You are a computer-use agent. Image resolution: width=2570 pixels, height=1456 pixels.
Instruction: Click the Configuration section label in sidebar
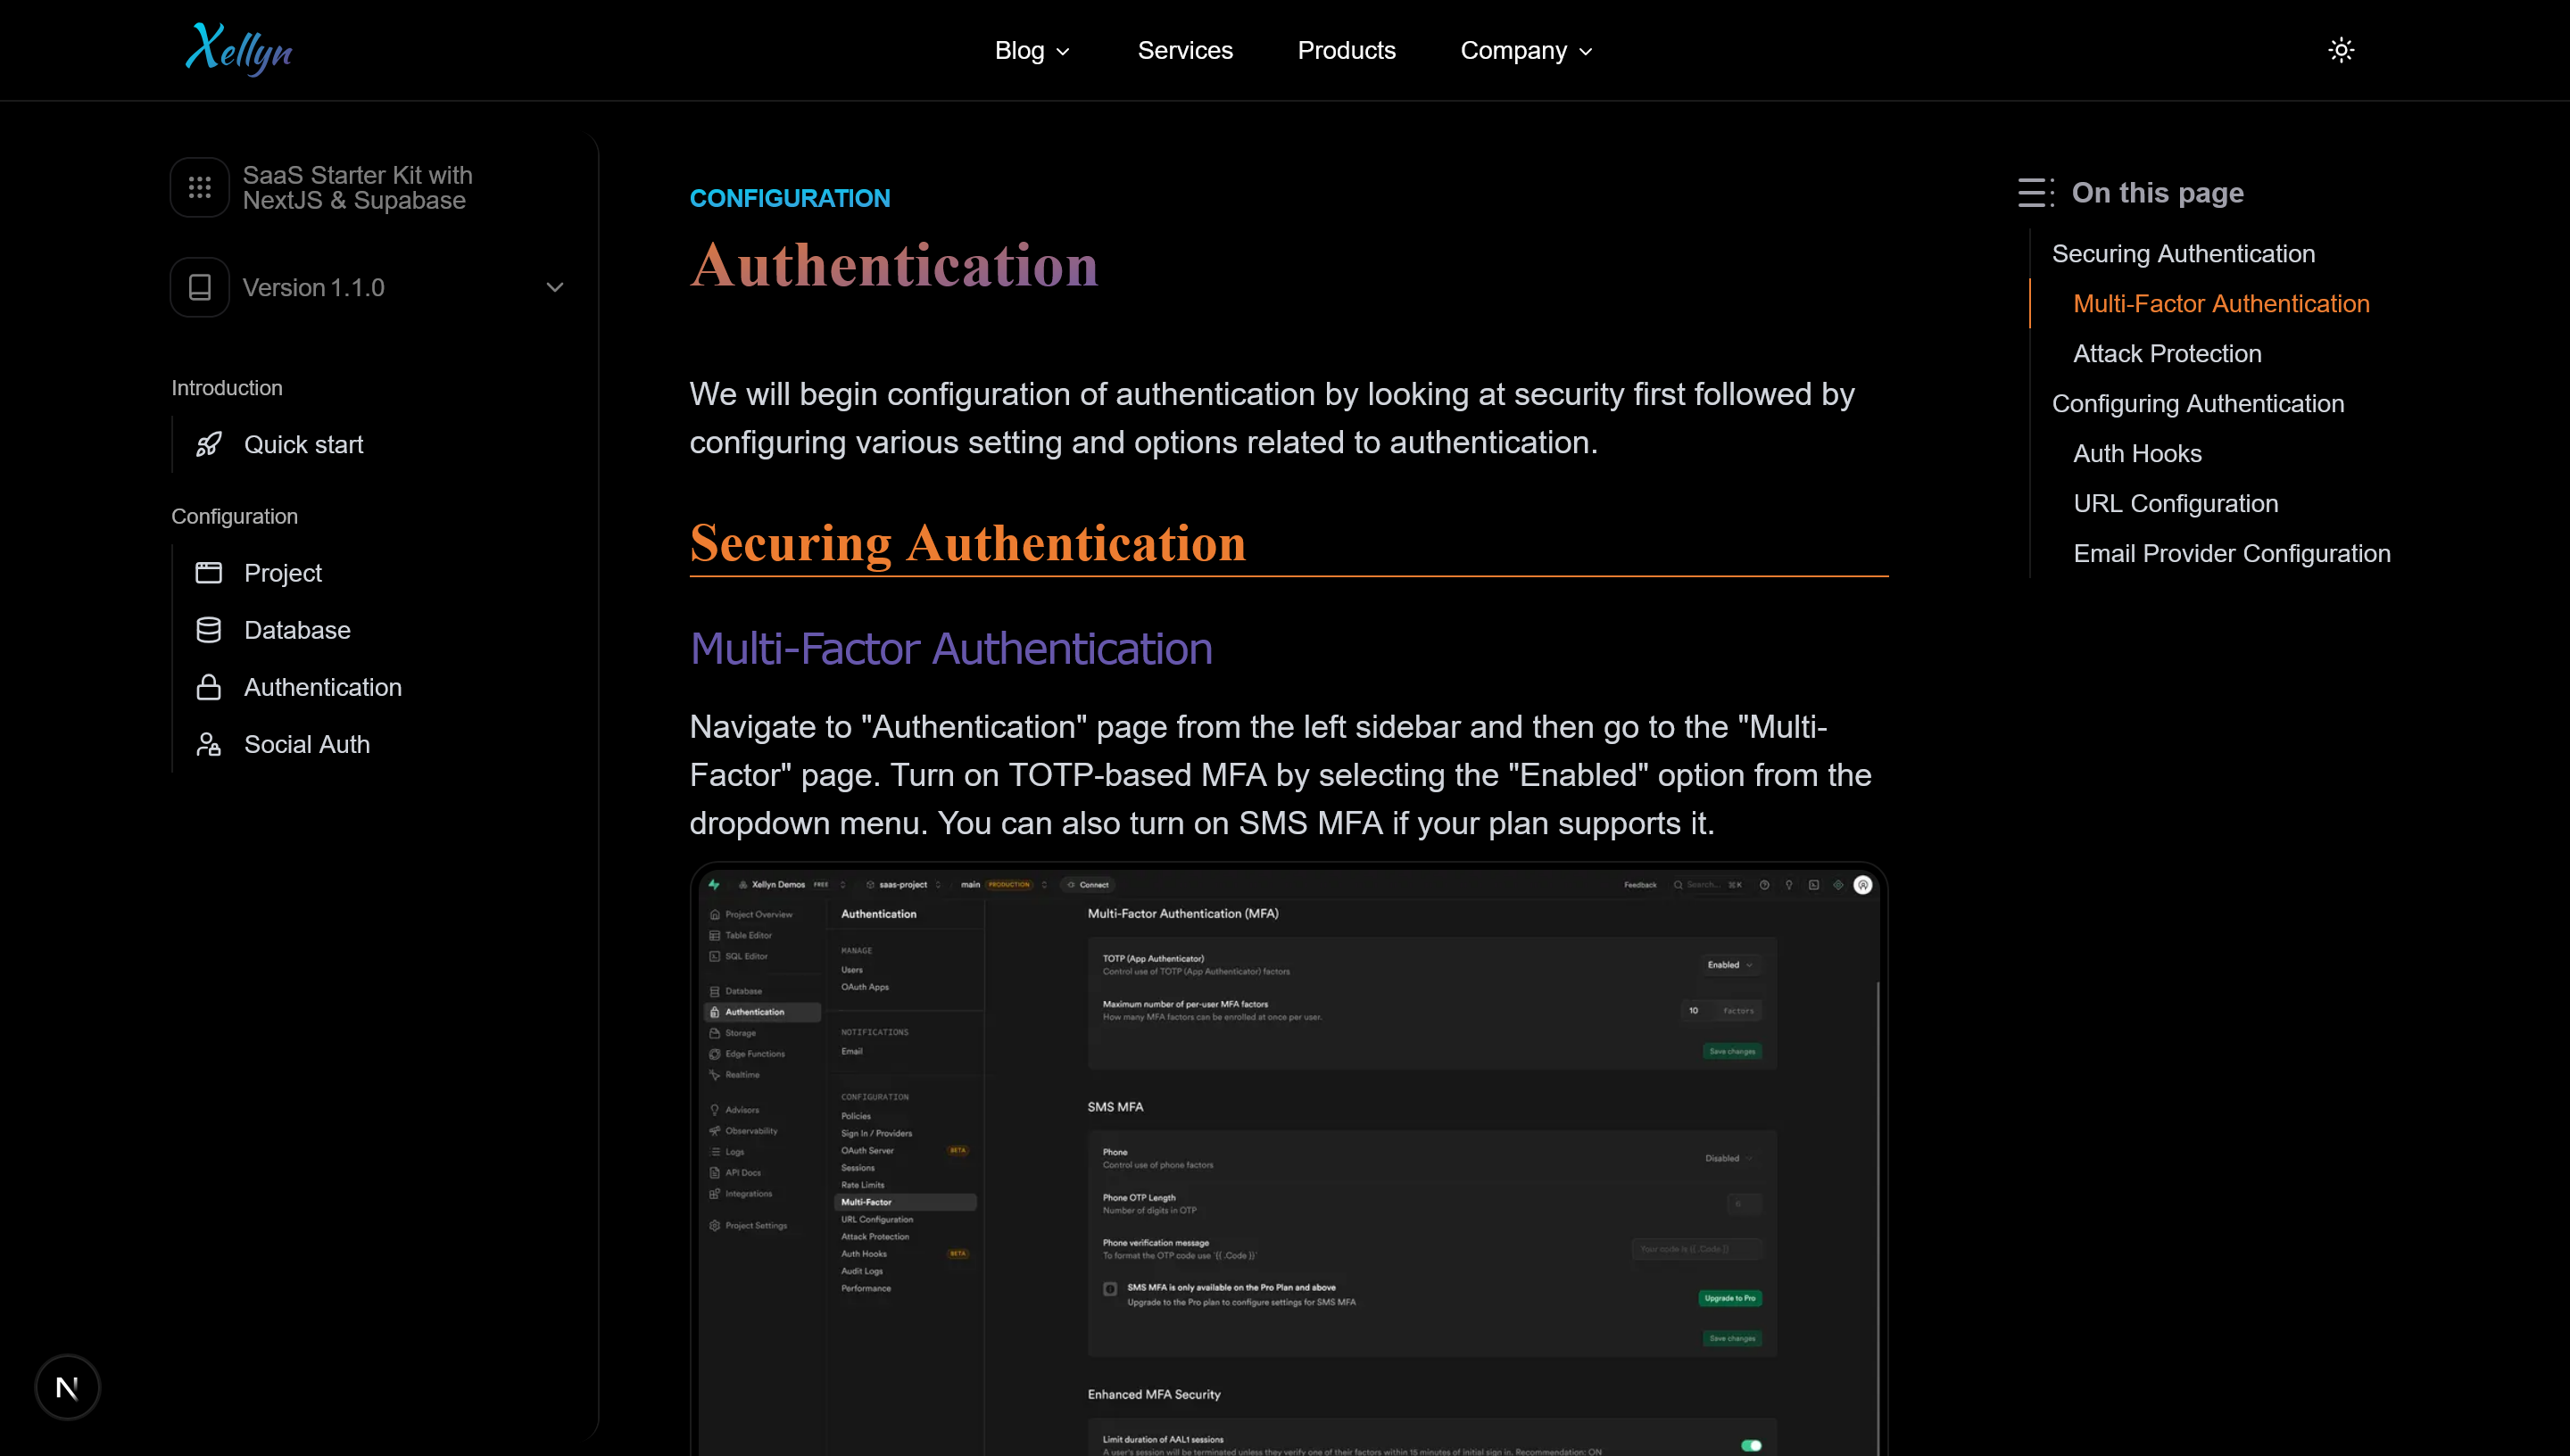(234, 516)
